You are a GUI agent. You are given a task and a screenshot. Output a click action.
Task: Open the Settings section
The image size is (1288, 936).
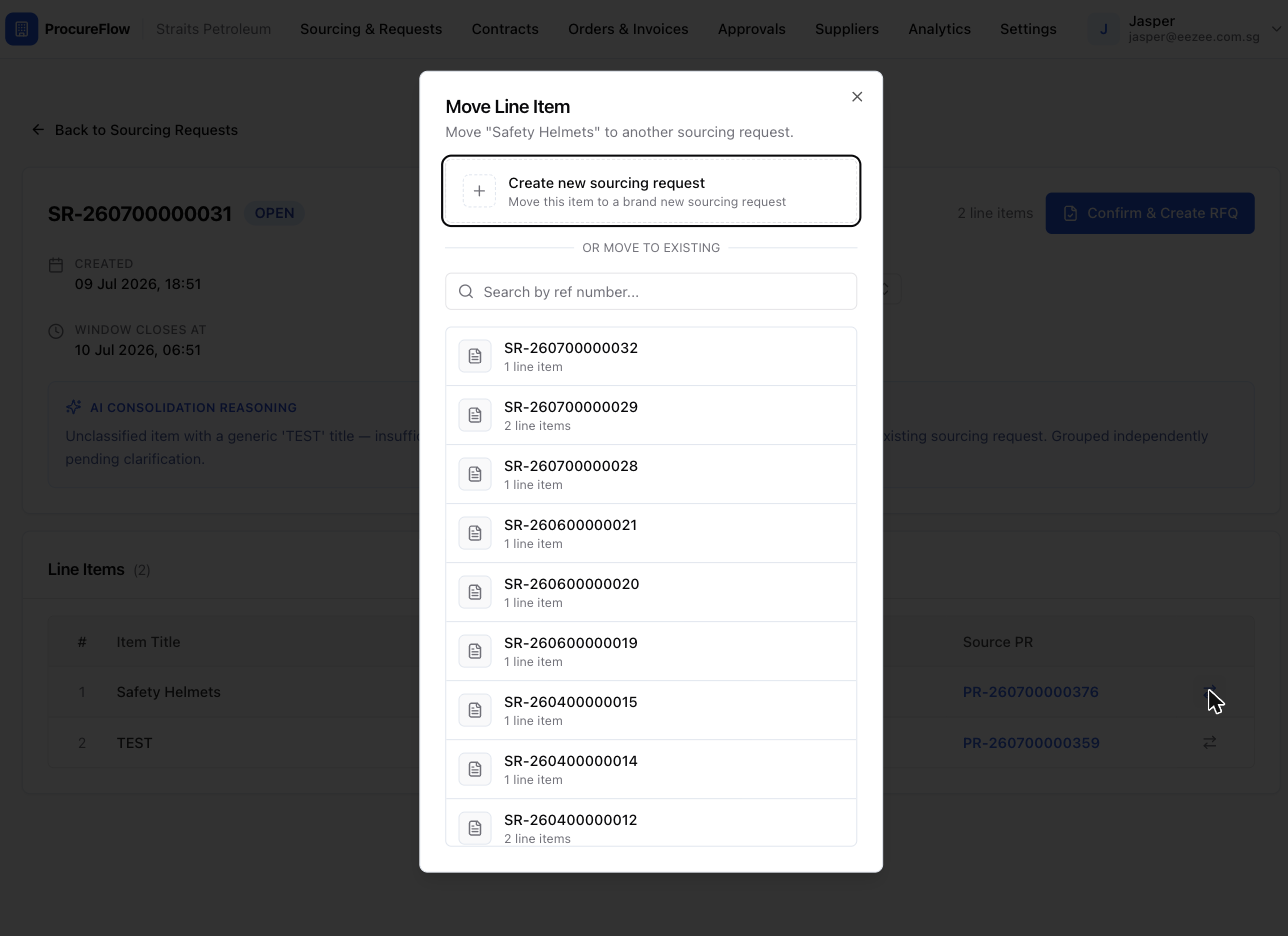click(1028, 29)
